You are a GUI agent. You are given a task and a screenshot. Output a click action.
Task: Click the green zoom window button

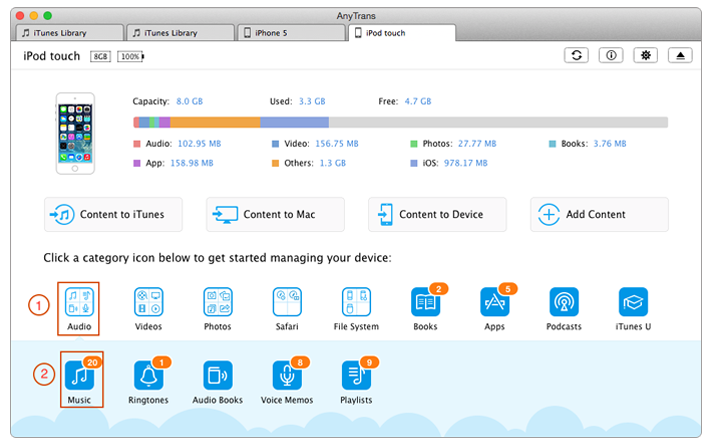click(48, 16)
